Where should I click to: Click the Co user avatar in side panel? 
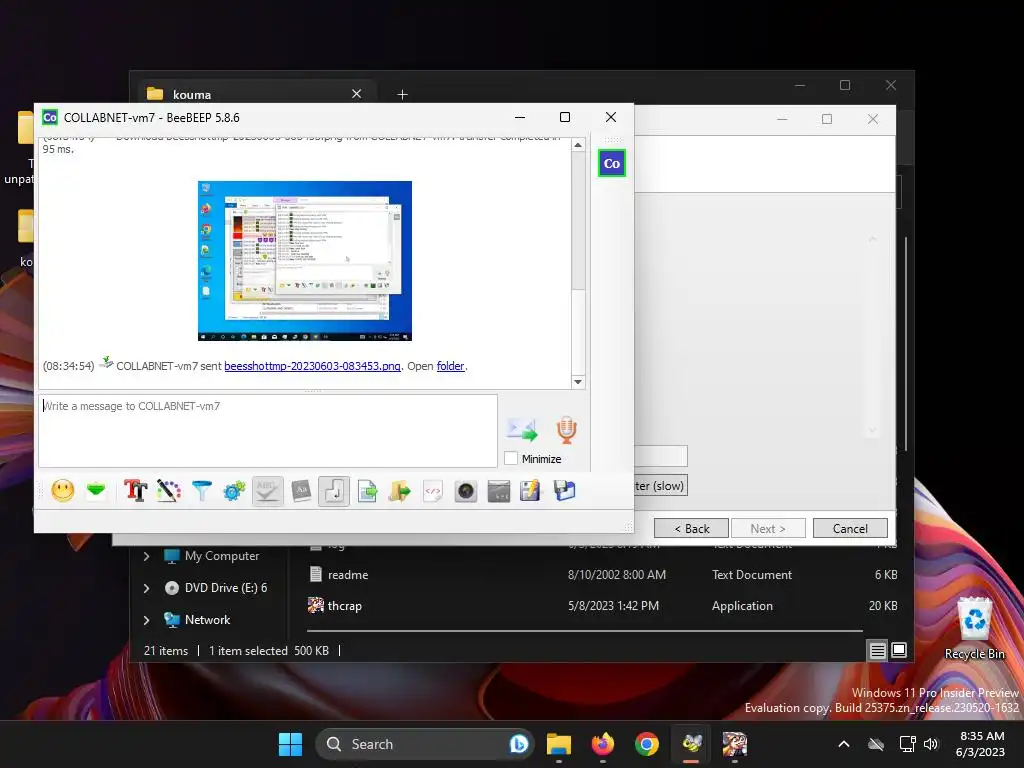pyautogui.click(x=612, y=163)
